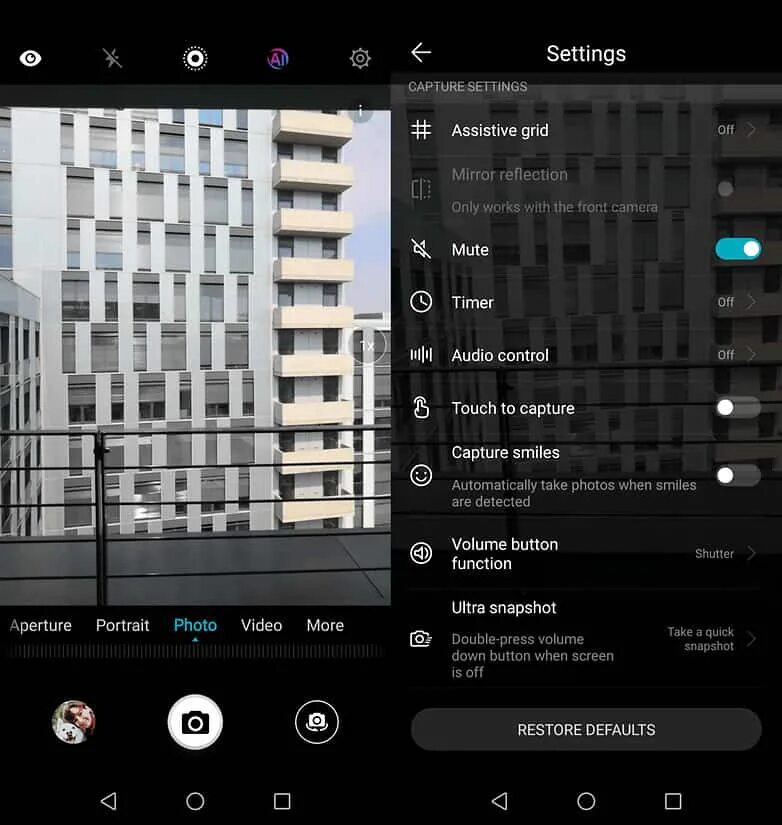Tap the info icon above viewfinder
This screenshot has width=782, height=825.
(x=360, y=112)
